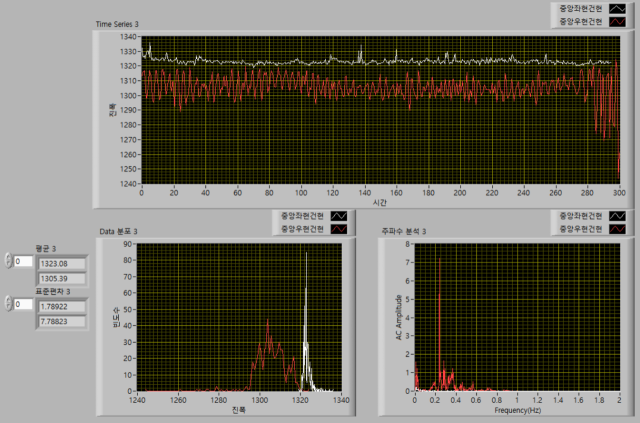This screenshot has height=423, width=640.
Task: Click white plot icon in Time Series 3 legend
Action: (619, 7)
